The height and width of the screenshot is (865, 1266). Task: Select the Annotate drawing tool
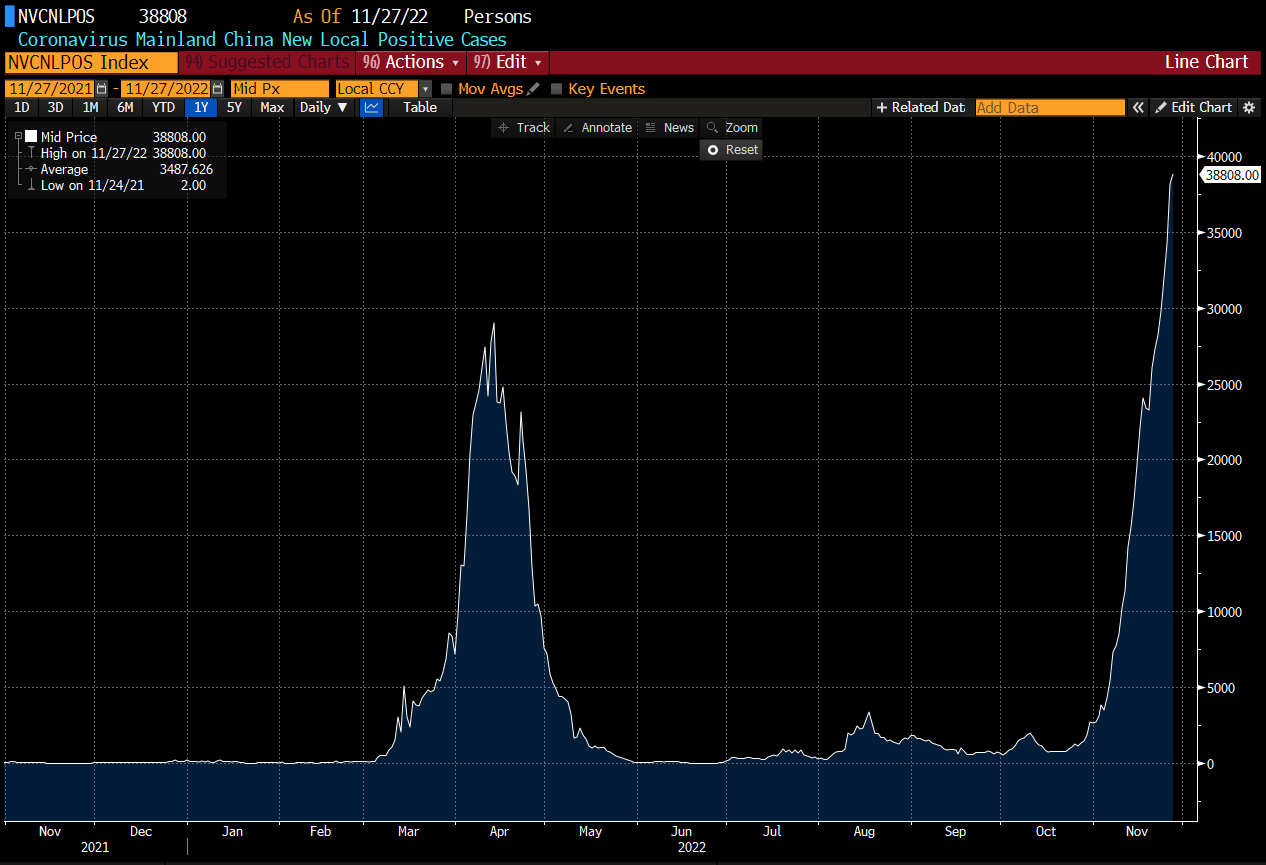coord(597,127)
